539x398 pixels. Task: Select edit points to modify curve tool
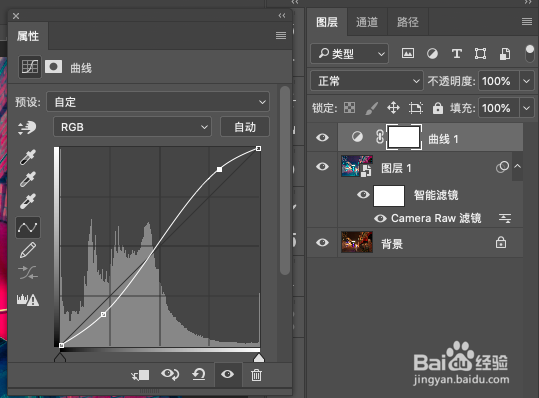pyautogui.click(x=28, y=228)
